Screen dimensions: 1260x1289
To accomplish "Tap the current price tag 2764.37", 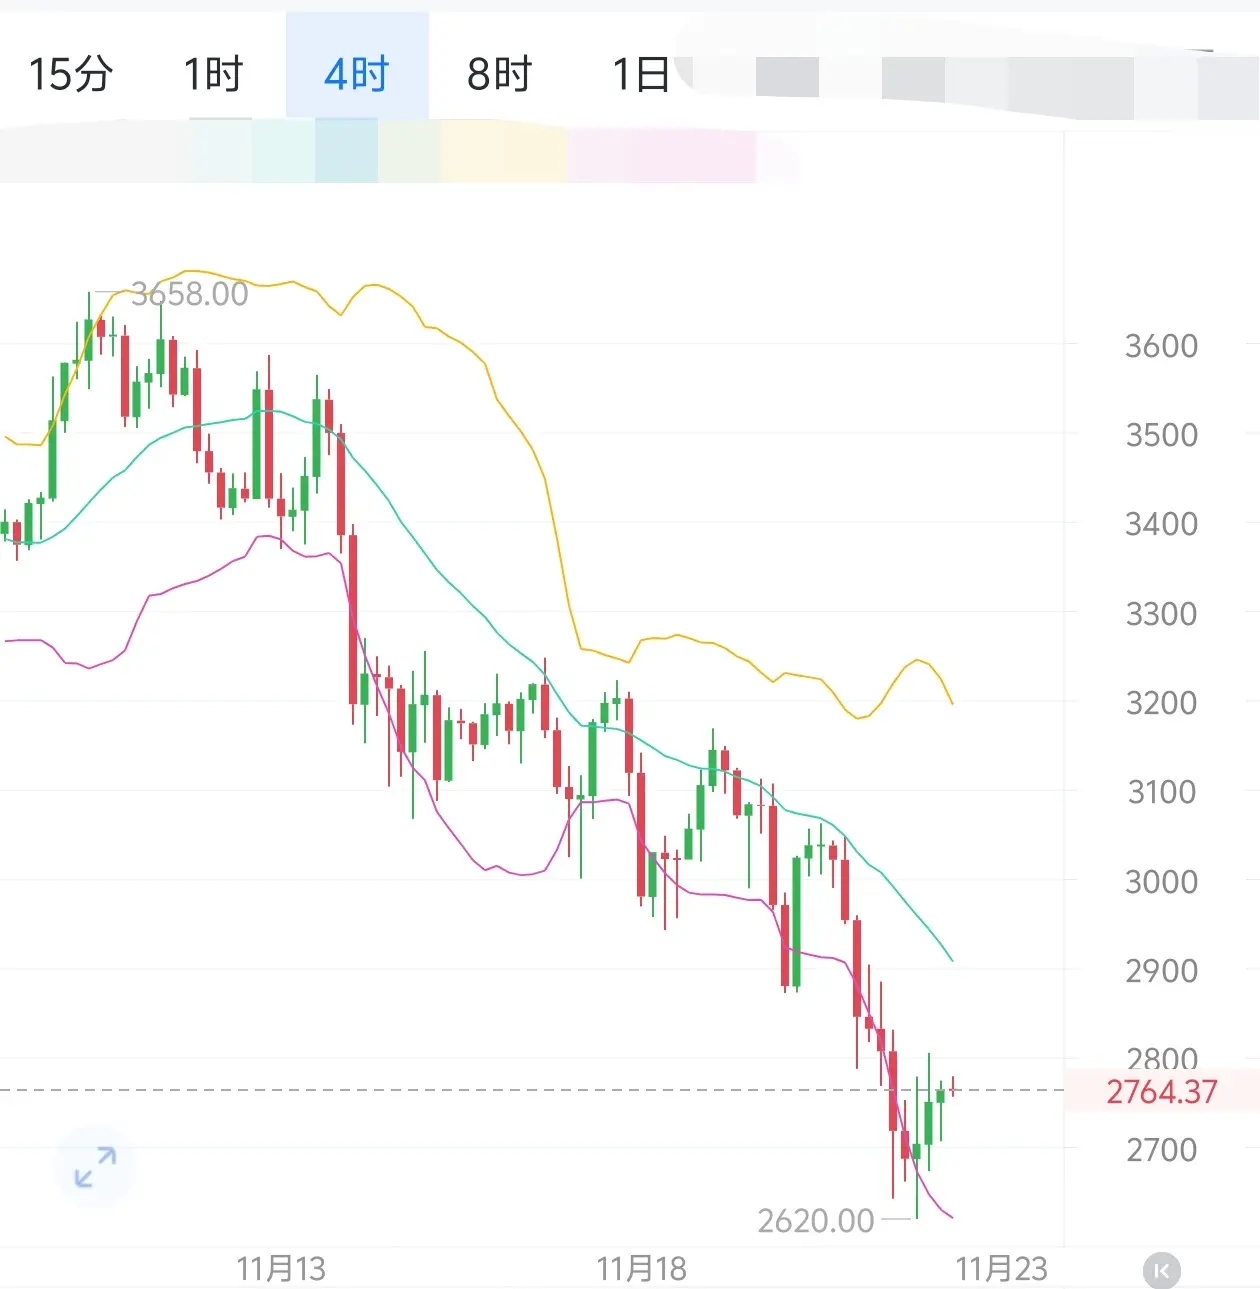I will (x=1161, y=1091).
